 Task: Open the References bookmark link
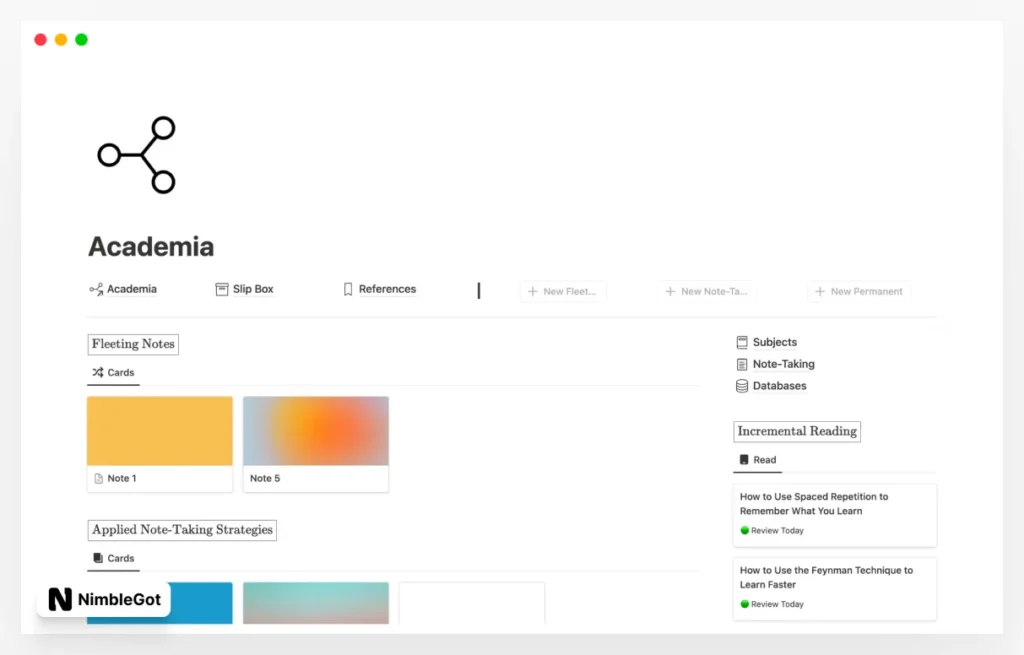tap(387, 289)
